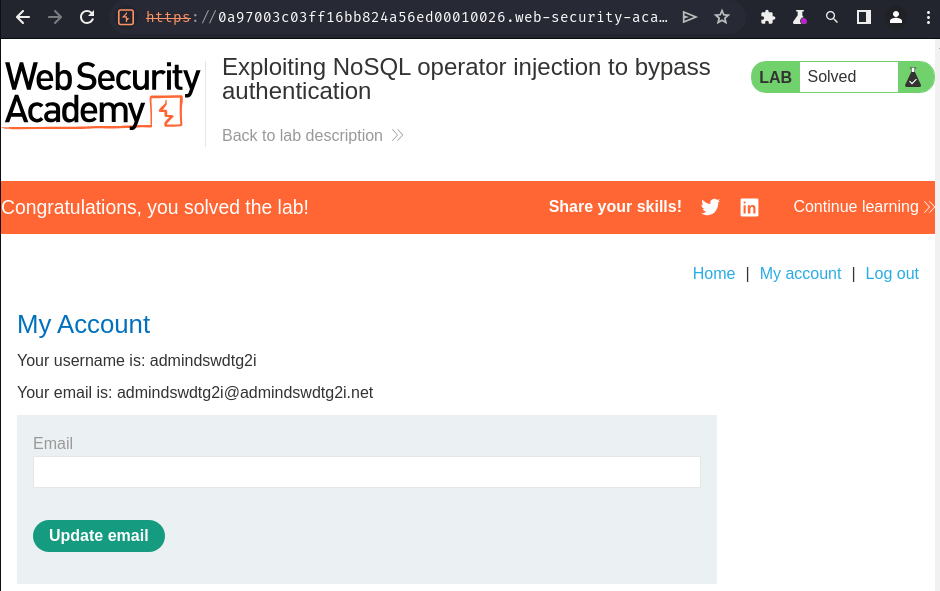Focus the Email input field
The height and width of the screenshot is (591, 940).
pos(366,472)
